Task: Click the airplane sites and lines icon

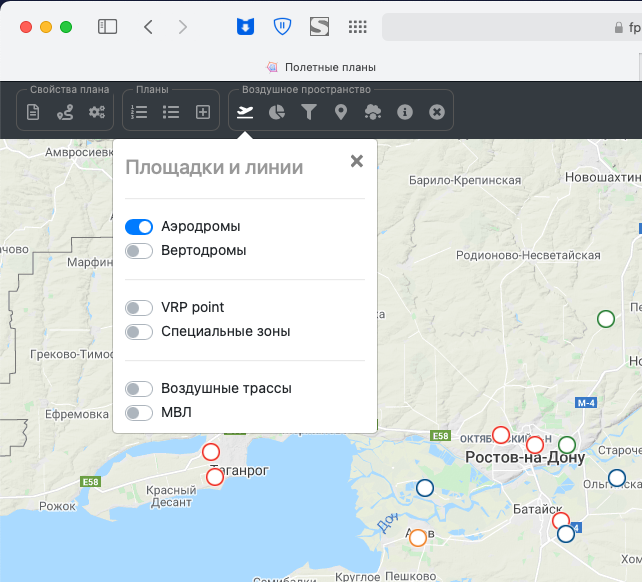Action: click(x=245, y=112)
